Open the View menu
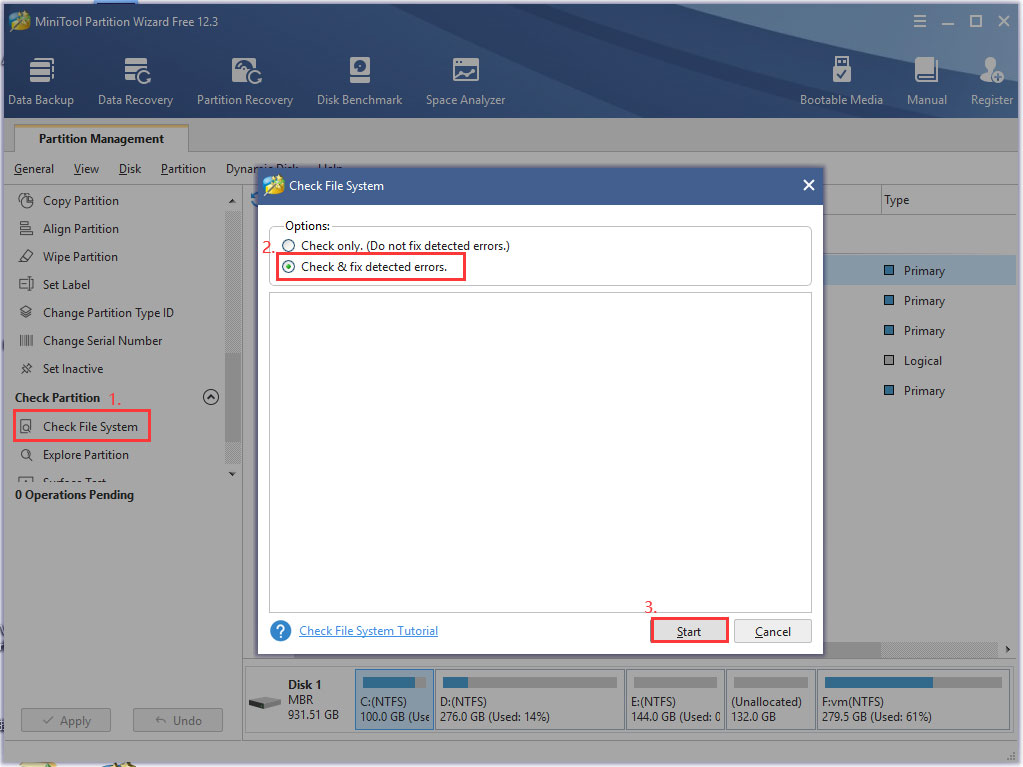Image resolution: width=1023 pixels, height=767 pixels. (x=86, y=169)
